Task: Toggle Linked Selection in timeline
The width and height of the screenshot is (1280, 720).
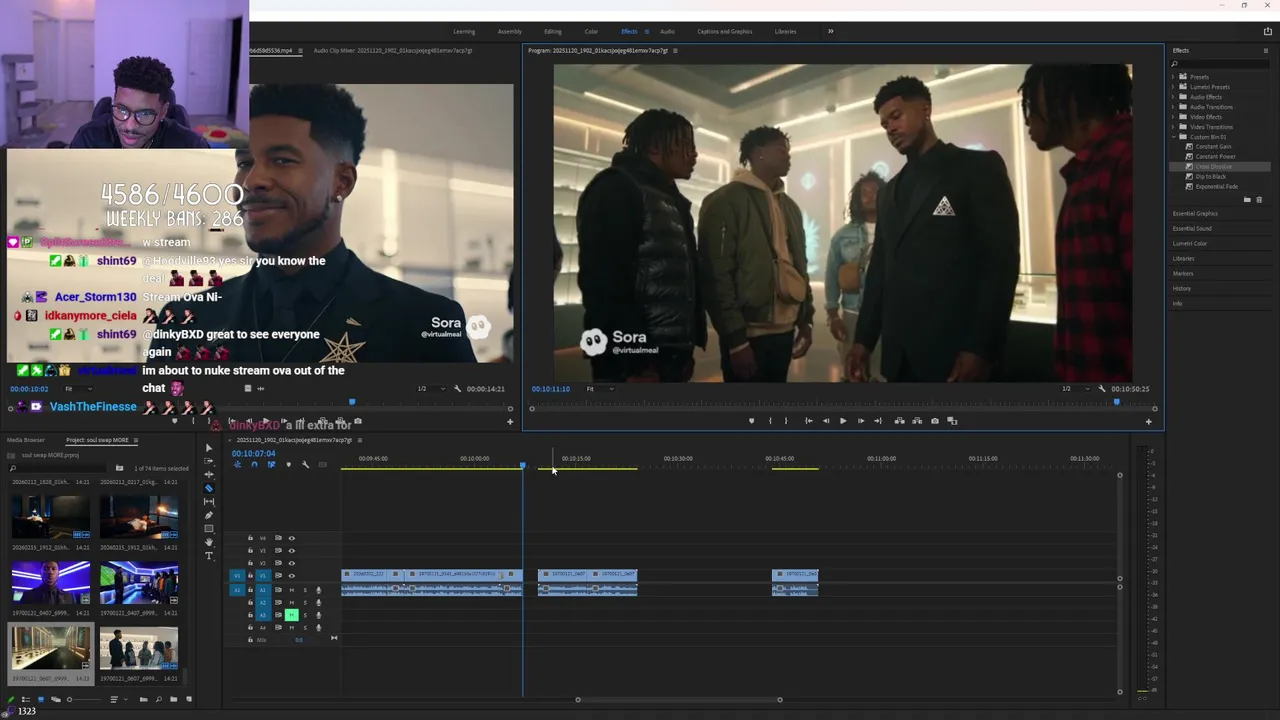Action: pyautogui.click(x=271, y=465)
